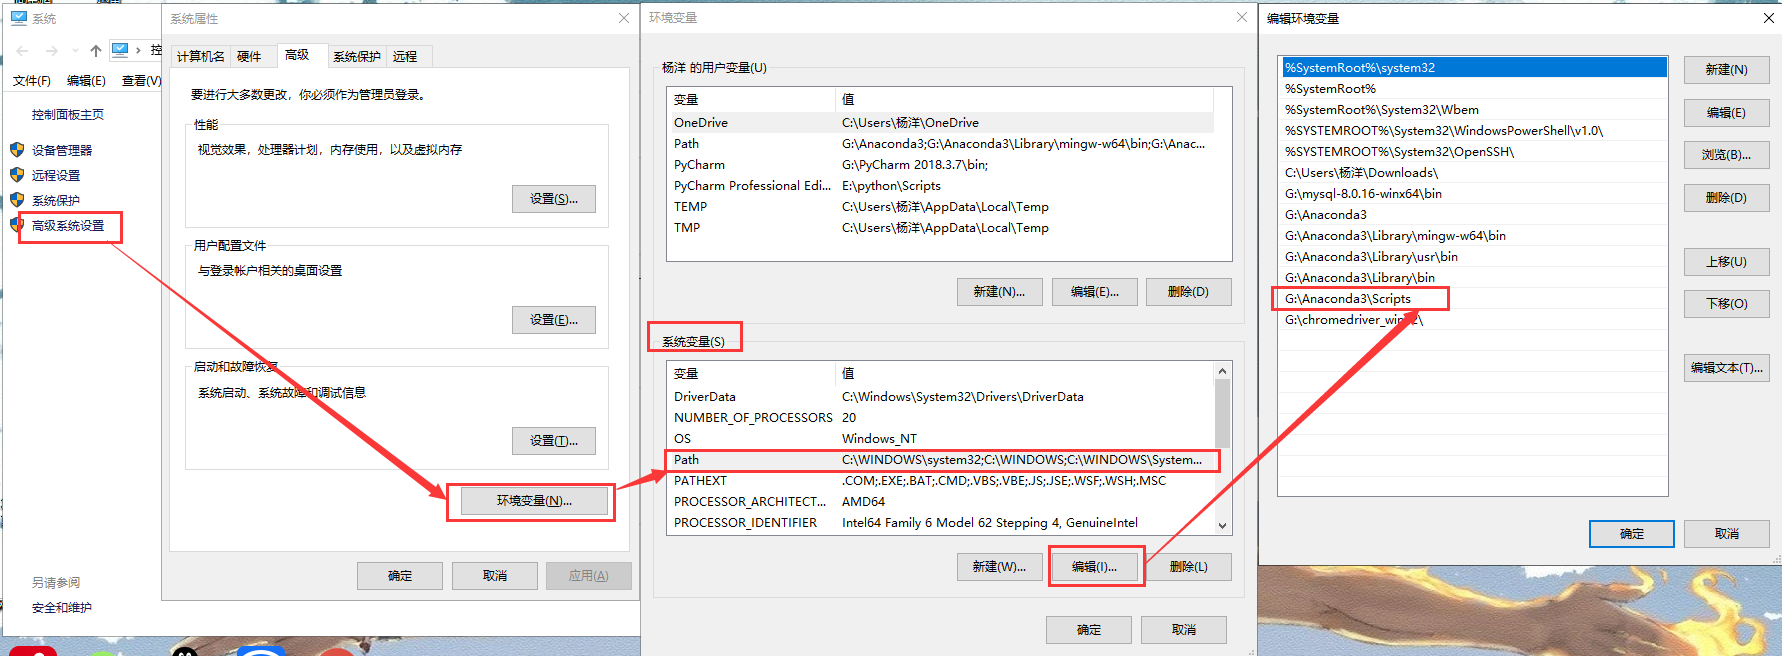The image size is (1782, 656).
Task: Click shield icon beside 远程设置
Action: point(17,175)
